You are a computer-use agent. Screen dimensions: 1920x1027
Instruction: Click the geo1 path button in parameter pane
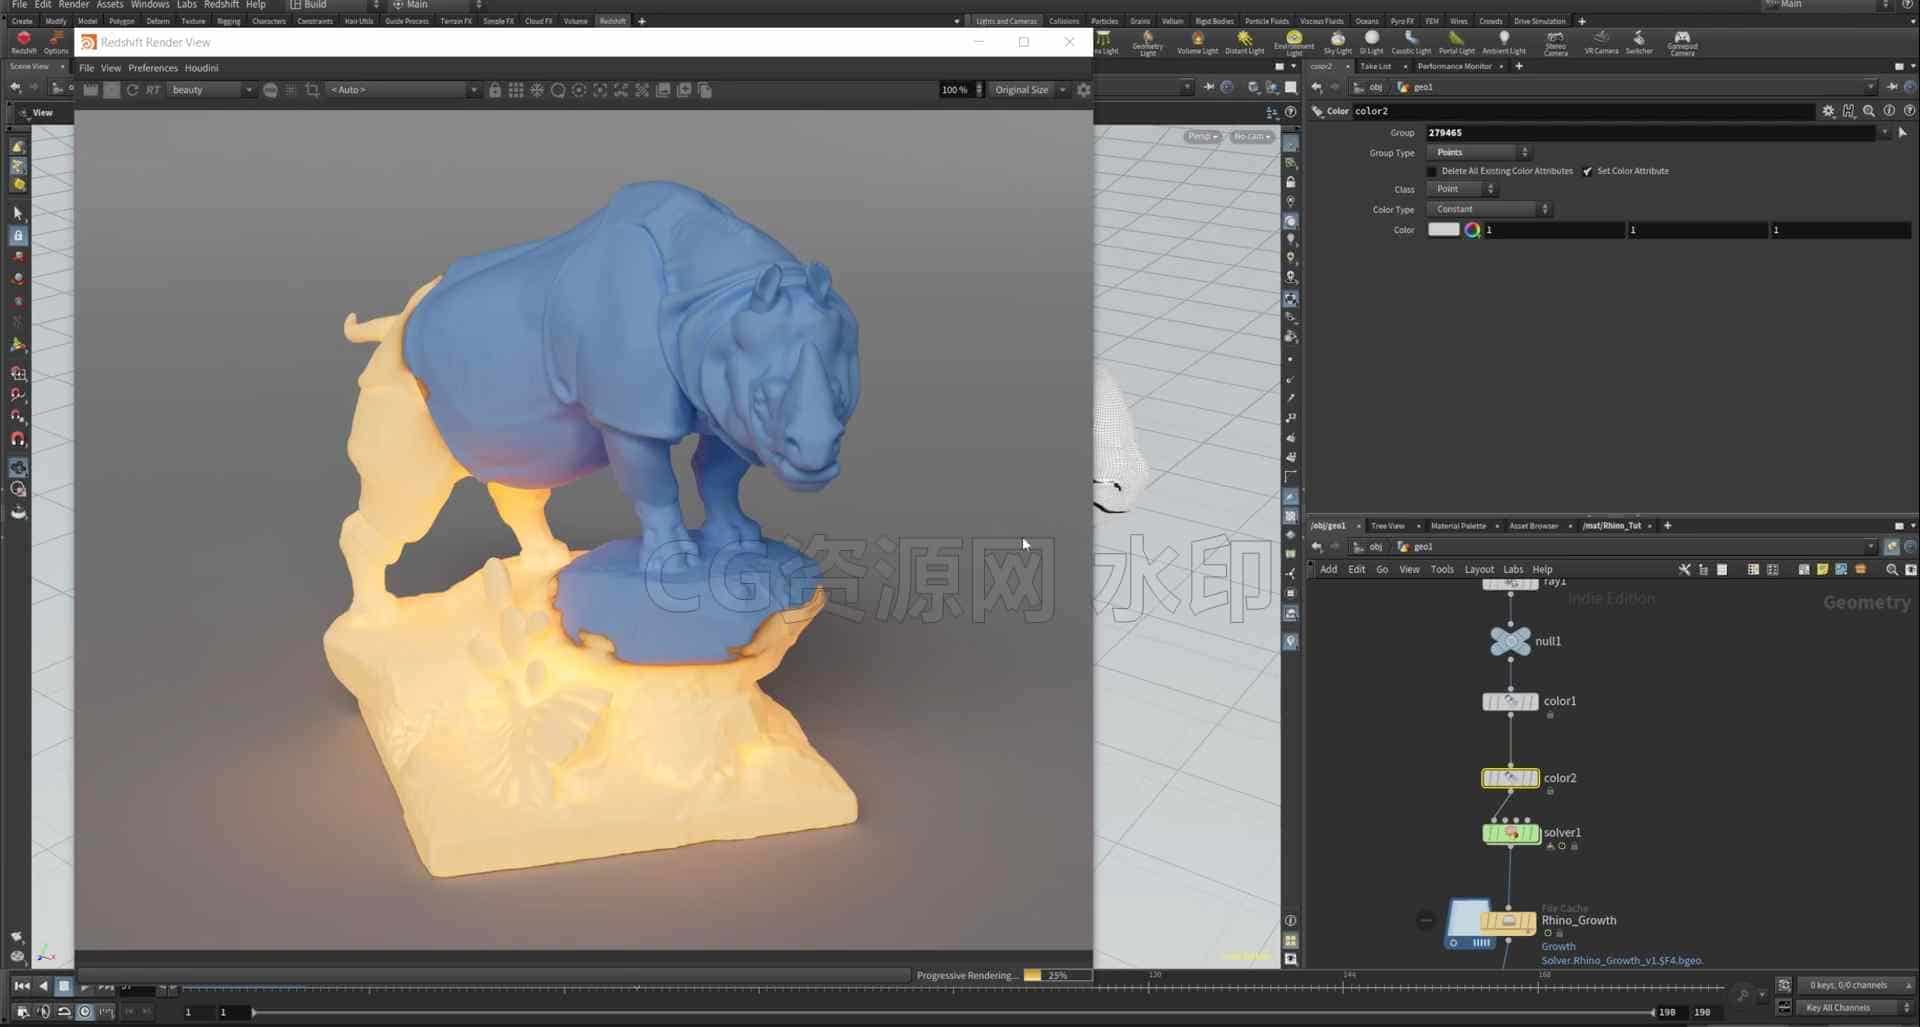click(1415, 87)
